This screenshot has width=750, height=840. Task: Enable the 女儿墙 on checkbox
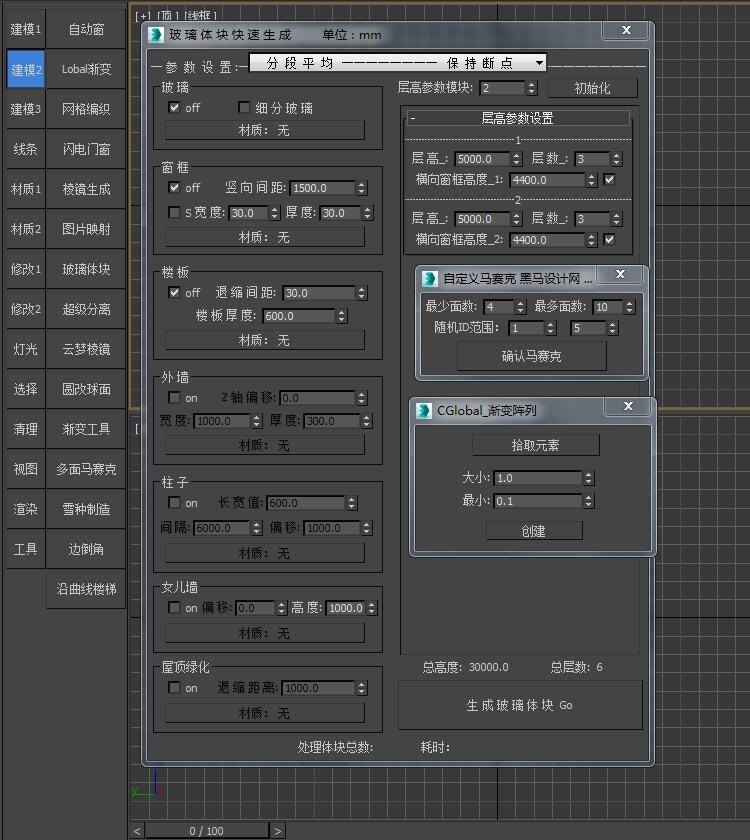174,607
